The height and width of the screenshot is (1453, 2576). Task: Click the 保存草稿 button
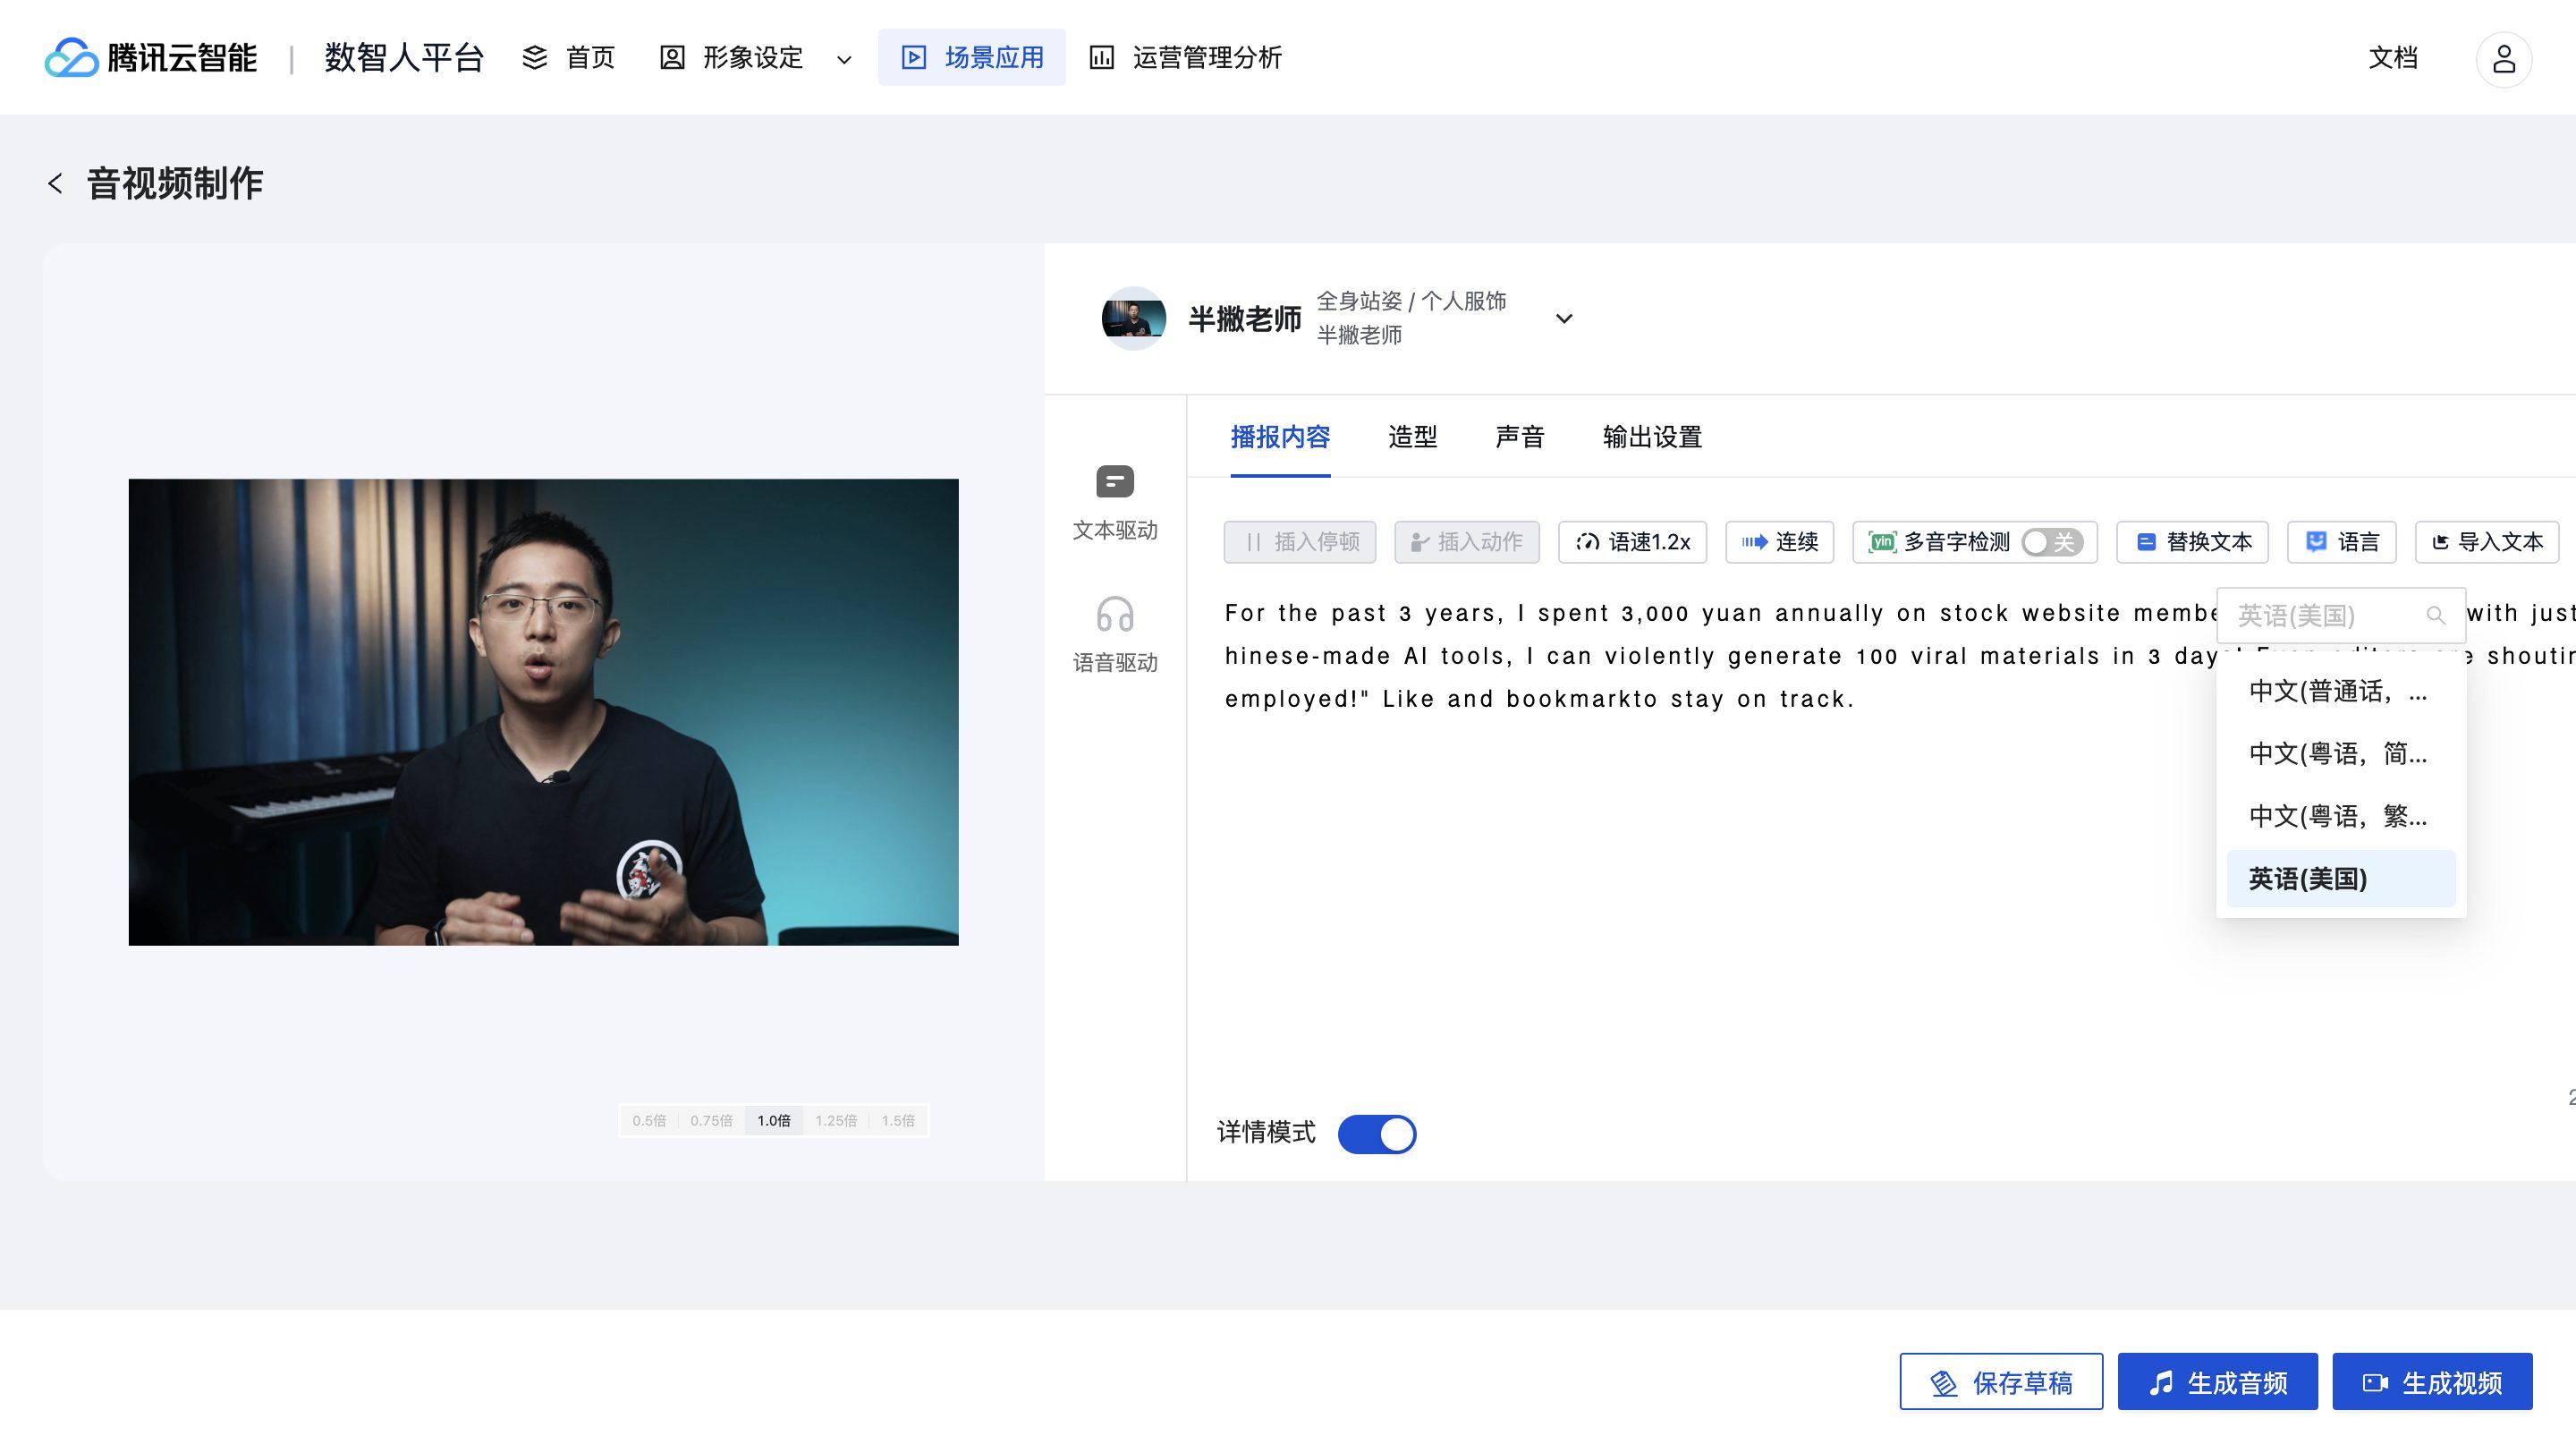2001,1382
